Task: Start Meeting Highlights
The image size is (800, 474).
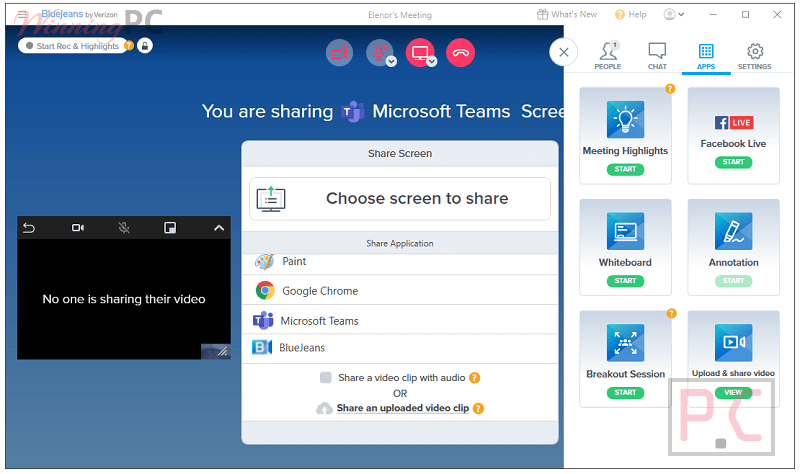Action: tap(626, 169)
